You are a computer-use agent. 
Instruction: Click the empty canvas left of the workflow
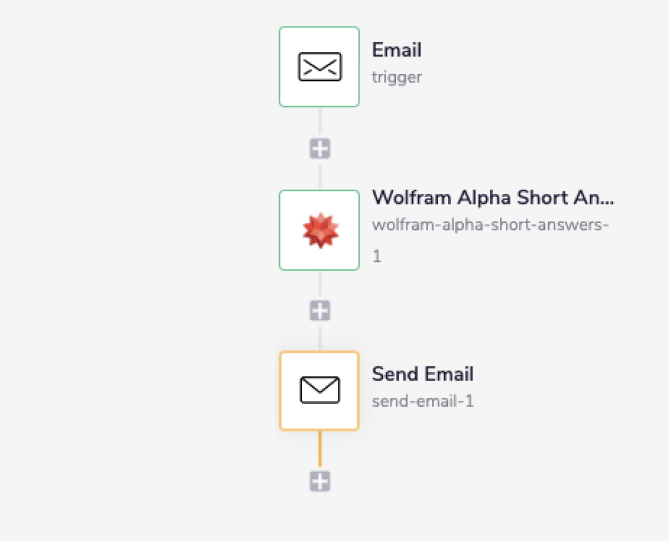[130, 270]
